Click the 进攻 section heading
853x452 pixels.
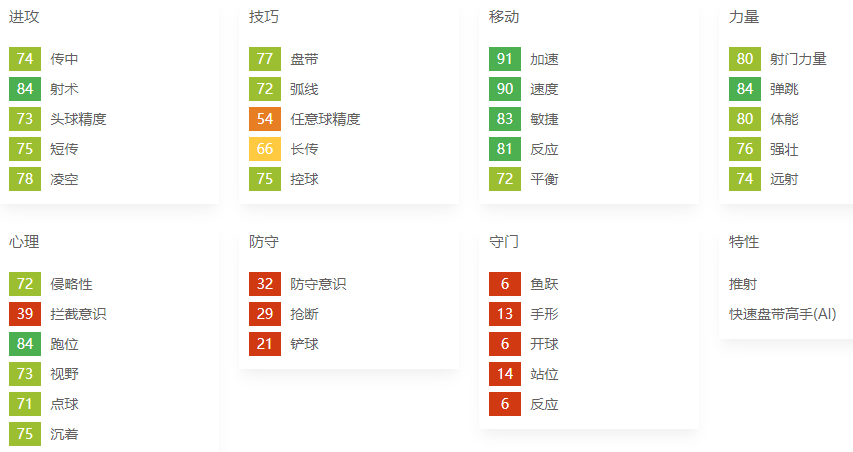coord(24,17)
